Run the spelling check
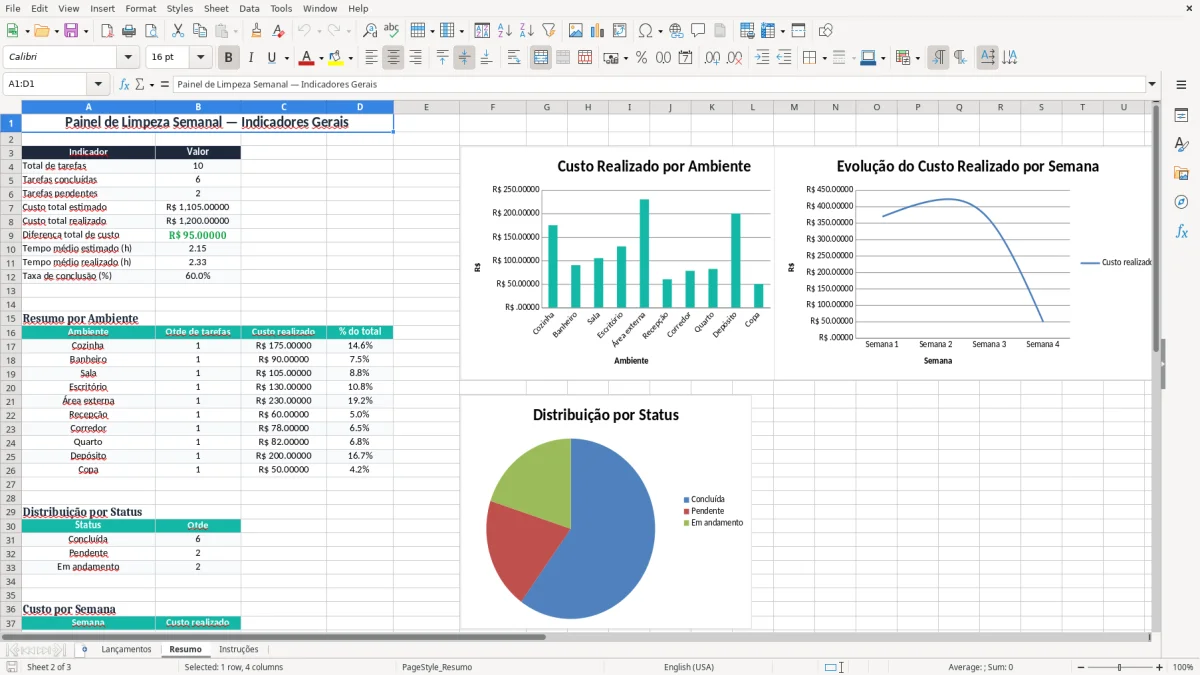 [392, 31]
